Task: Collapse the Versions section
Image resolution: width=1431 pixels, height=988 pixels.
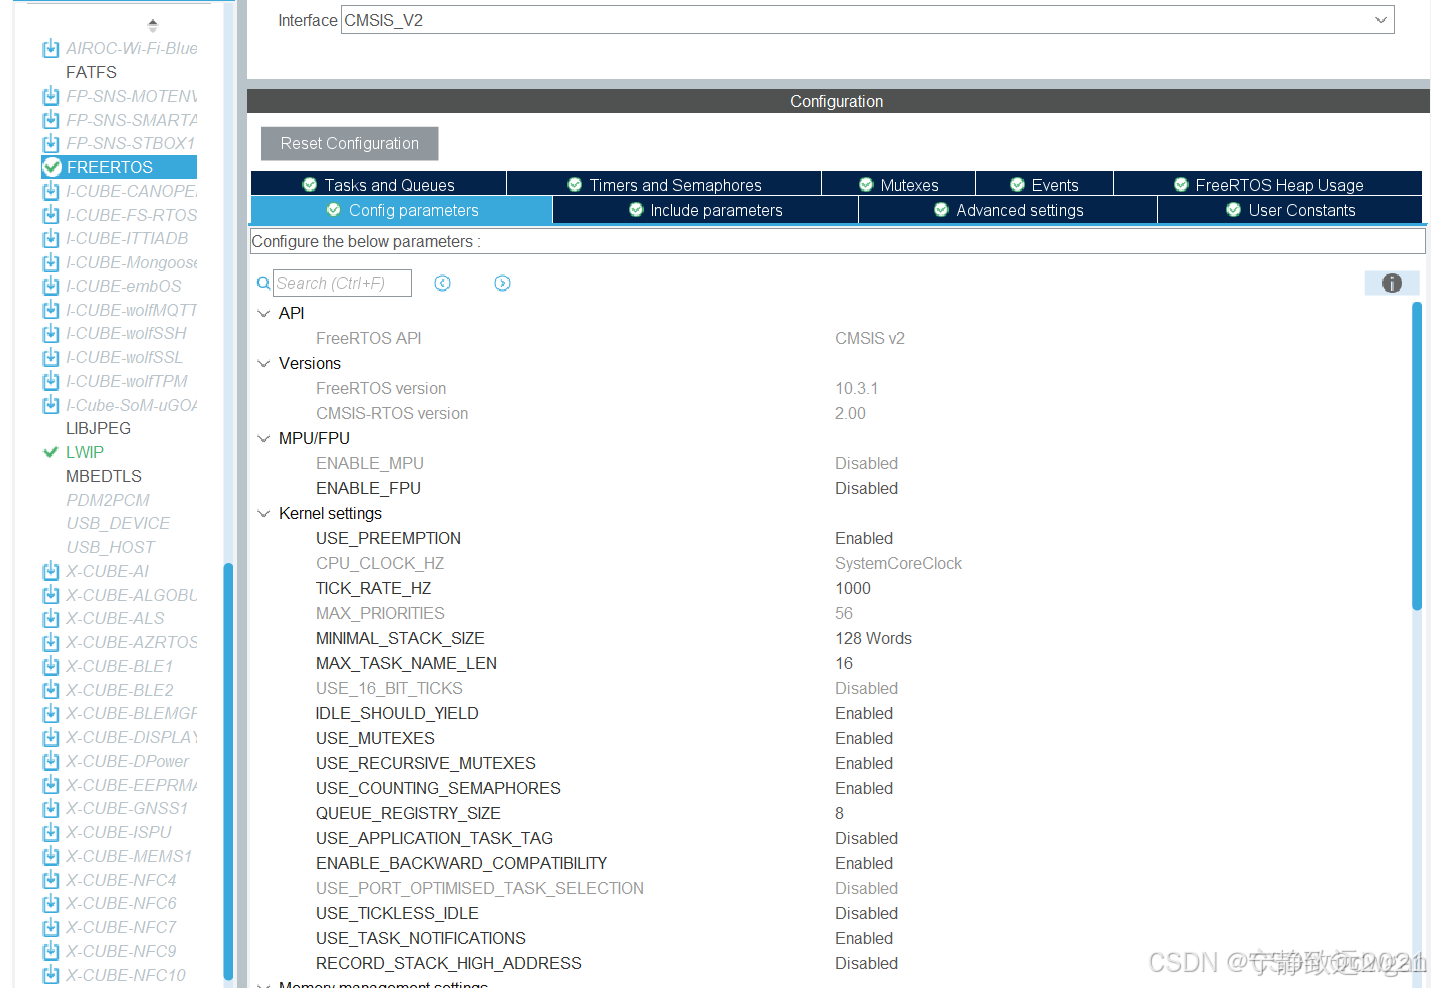Action: [264, 363]
